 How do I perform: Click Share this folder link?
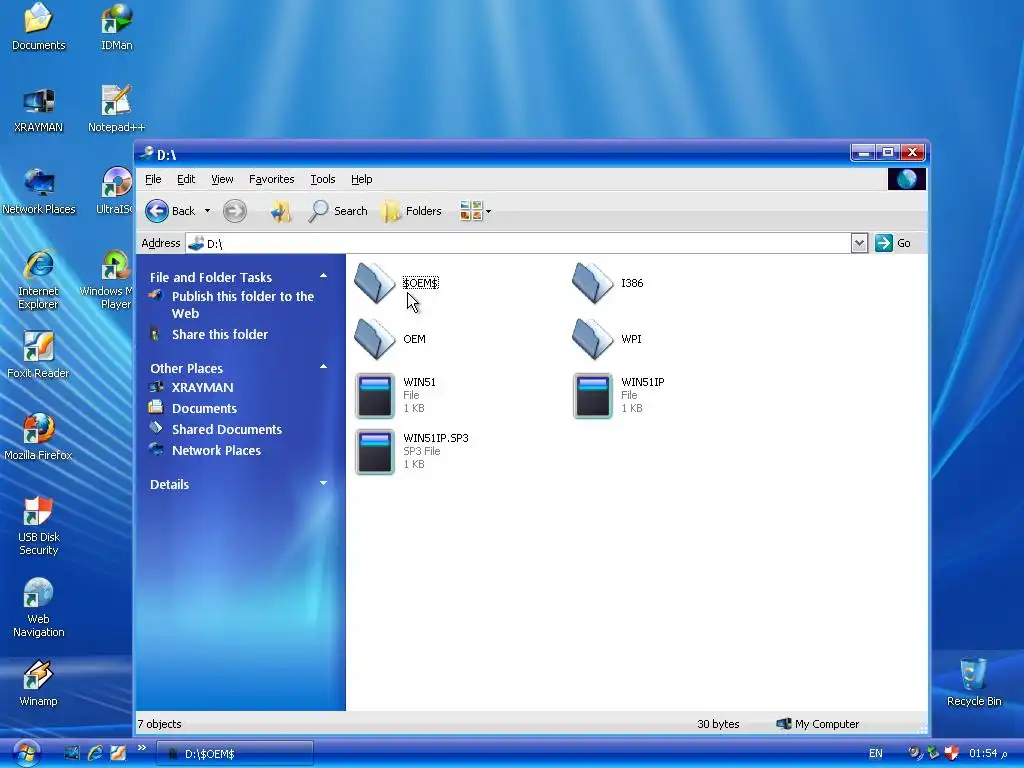coord(220,334)
